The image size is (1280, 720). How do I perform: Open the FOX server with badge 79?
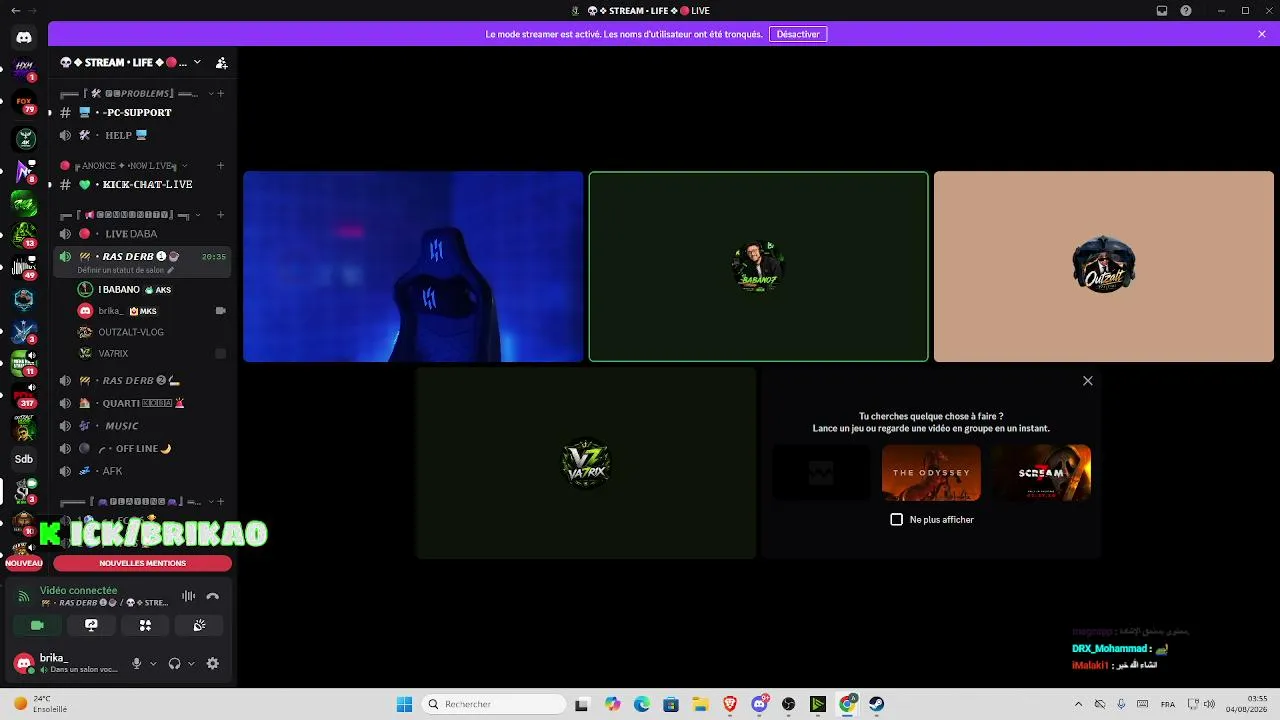[24, 104]
